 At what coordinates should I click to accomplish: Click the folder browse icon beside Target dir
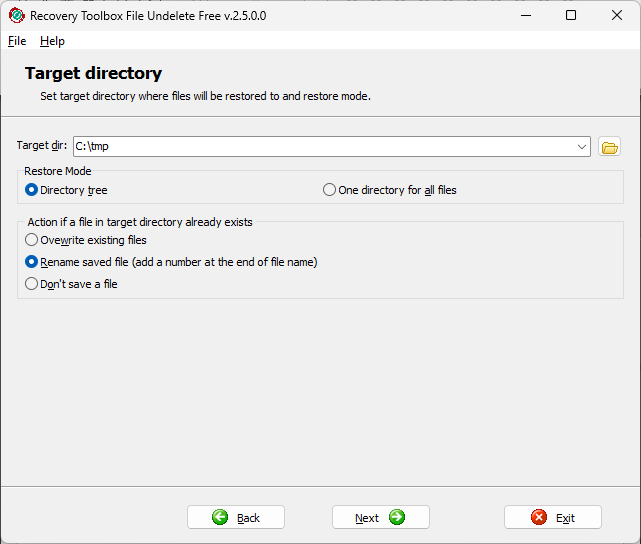click(609, 147)
